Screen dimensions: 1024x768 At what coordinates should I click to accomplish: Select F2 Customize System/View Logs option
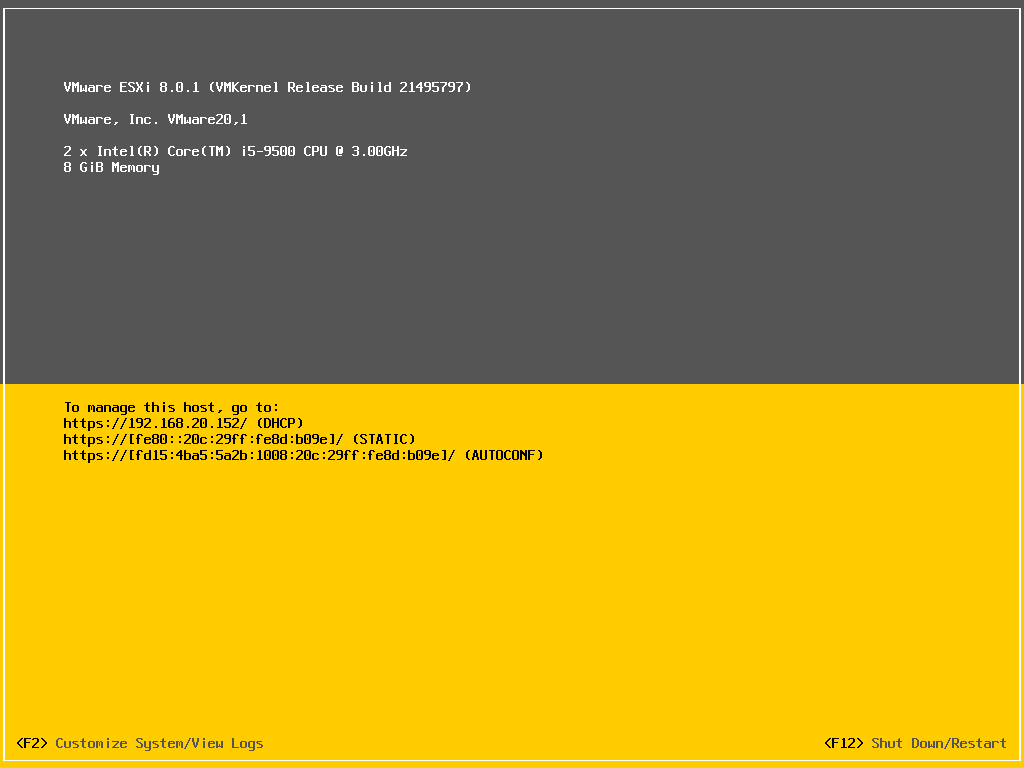pos(140,743)
